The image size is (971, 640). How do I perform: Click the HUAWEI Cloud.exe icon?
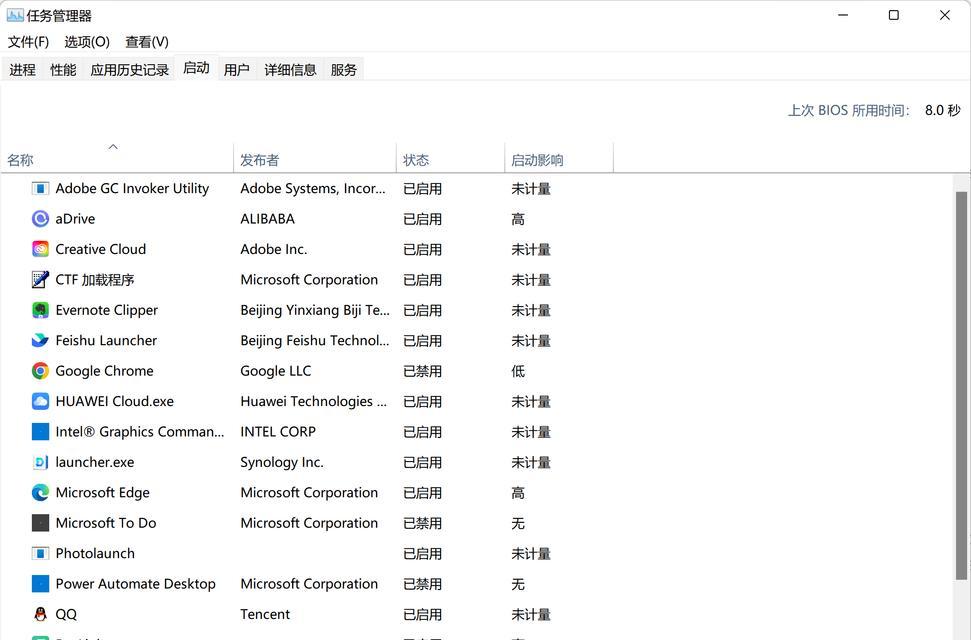pos(40,401)
